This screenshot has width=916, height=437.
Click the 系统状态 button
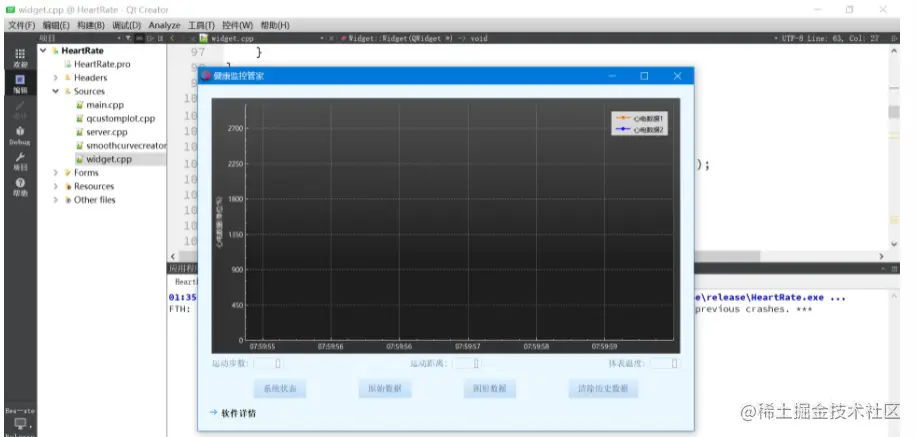279,389
